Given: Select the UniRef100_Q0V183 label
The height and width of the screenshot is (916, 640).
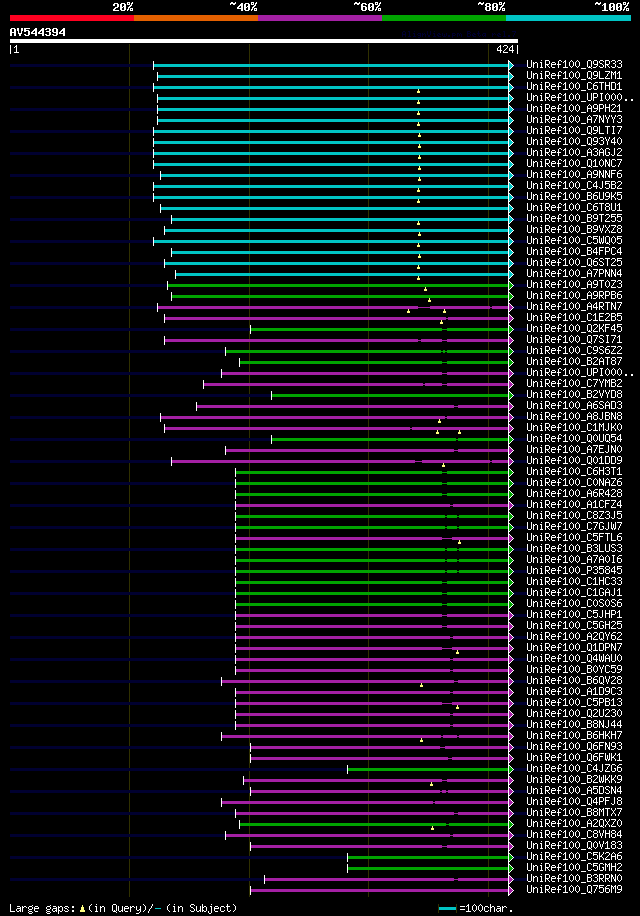Looking at the screenshot, I should [574, 846].
